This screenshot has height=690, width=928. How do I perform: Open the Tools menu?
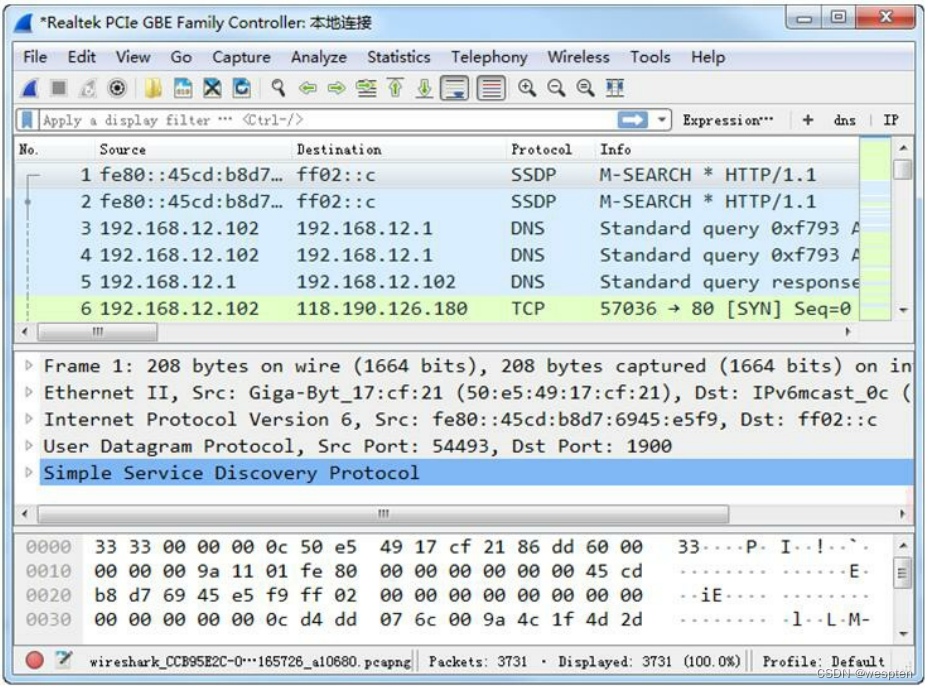pyautogui.click(x=650, y=57)
